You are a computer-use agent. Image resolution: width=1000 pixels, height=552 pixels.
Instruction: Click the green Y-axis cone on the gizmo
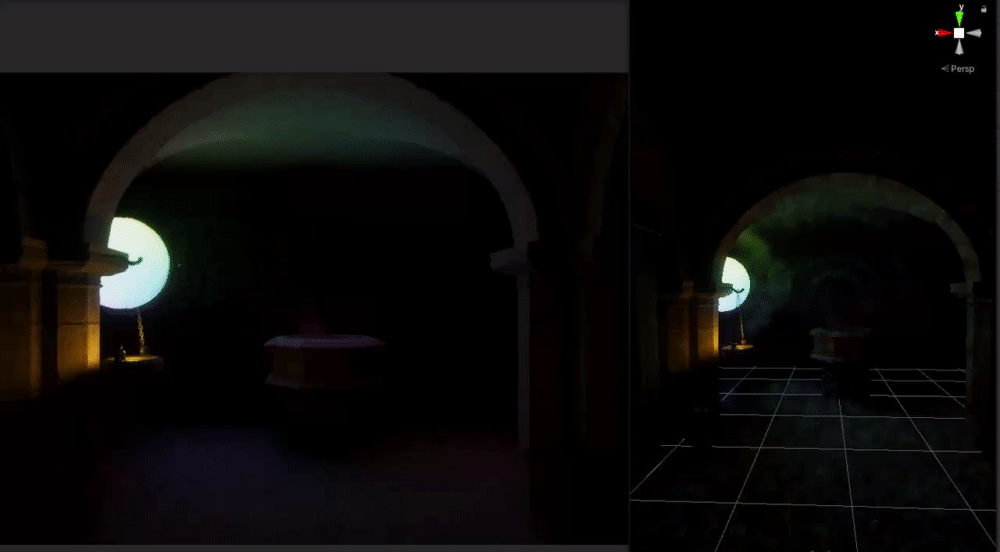(959, 18)
